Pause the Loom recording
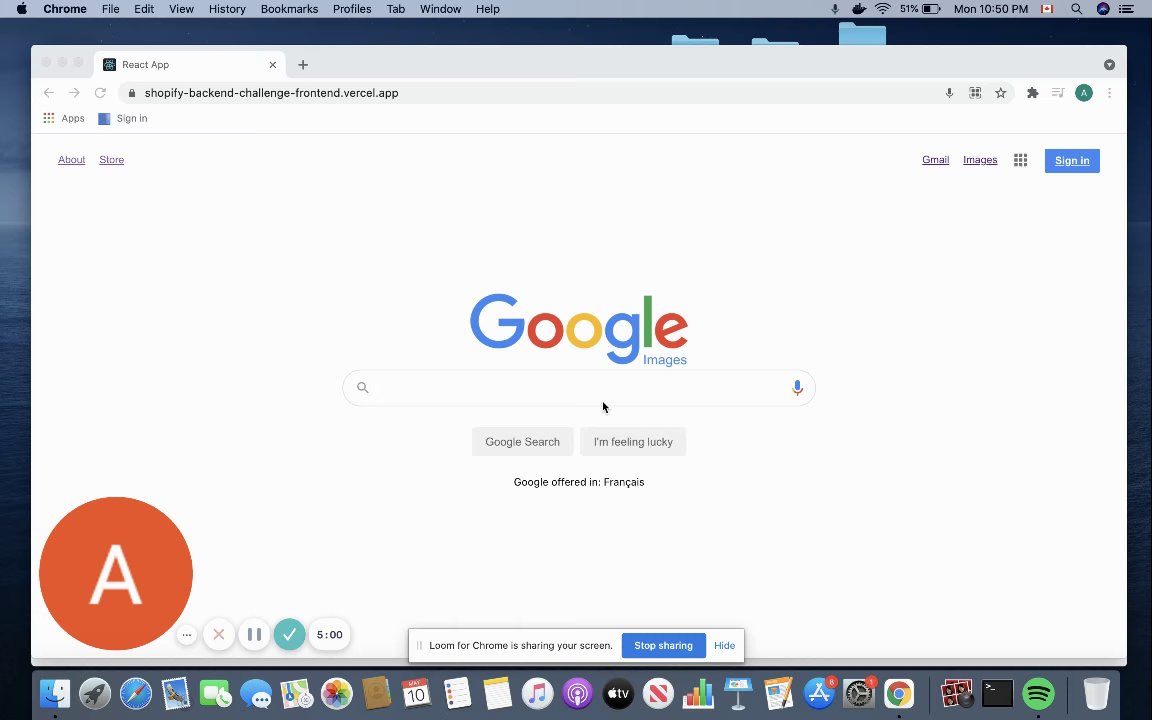 pyautogui.click(x=254, y=634)
